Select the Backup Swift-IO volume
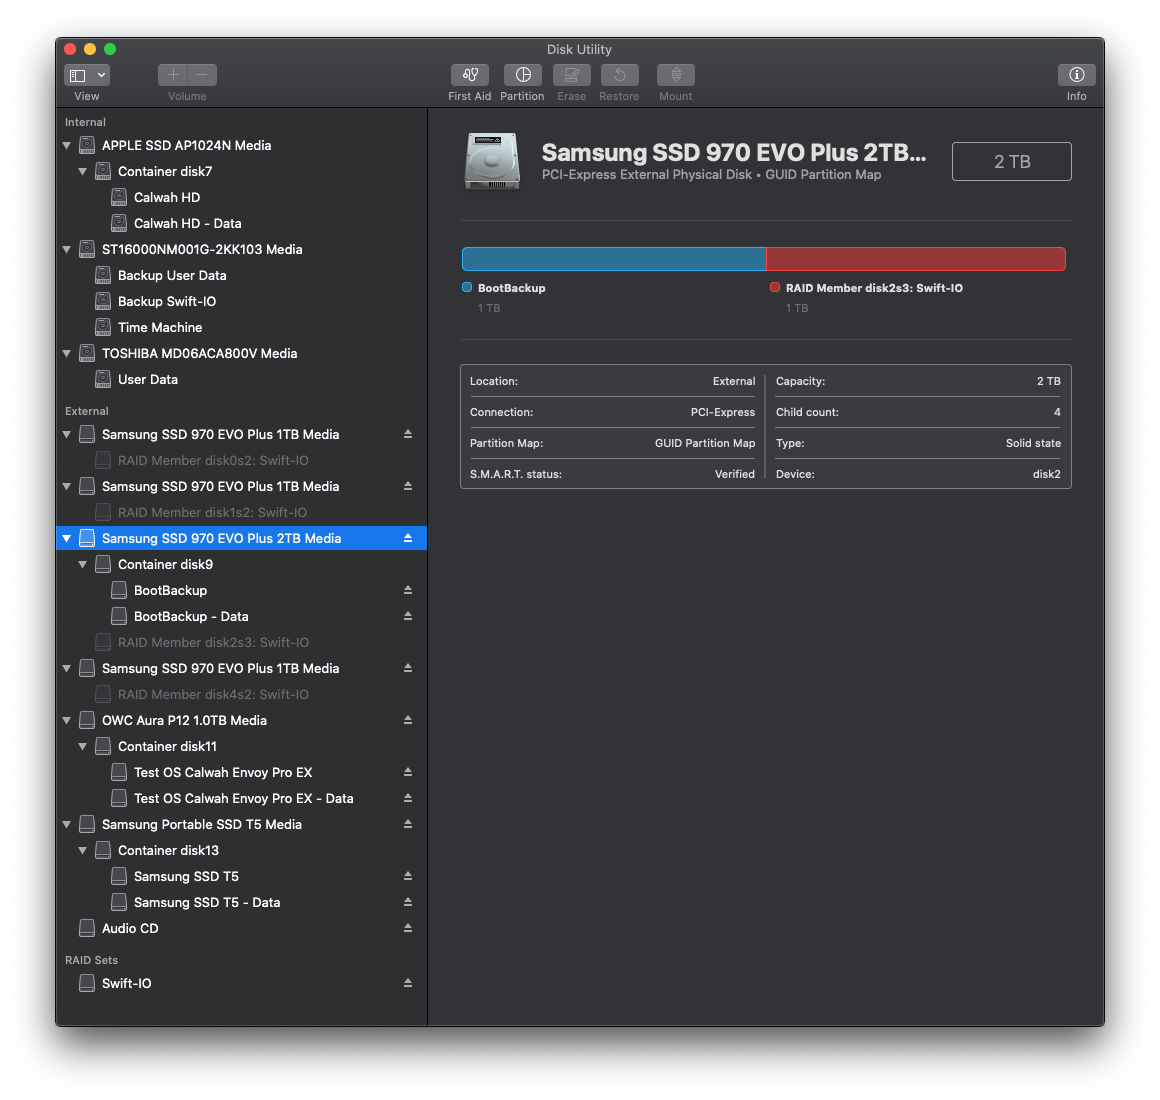This screenshot has width=1160, height=1100. pyautogui.click(x=242, y=301)
